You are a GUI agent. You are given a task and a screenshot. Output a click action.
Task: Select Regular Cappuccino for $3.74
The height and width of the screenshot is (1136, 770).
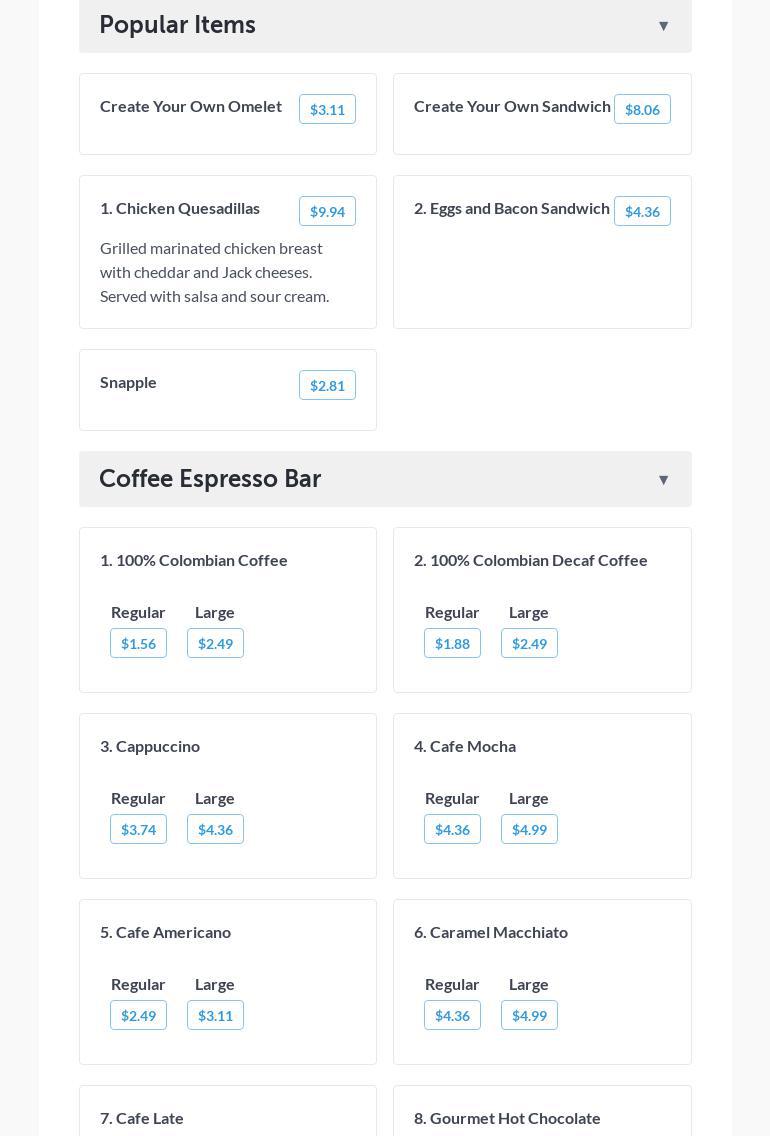point(138,830)
